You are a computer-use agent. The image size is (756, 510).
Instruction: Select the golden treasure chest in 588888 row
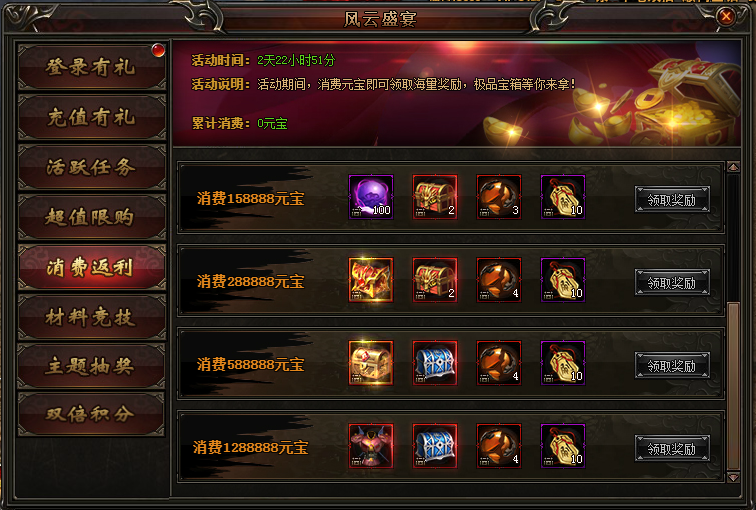[x=371, y=363]
